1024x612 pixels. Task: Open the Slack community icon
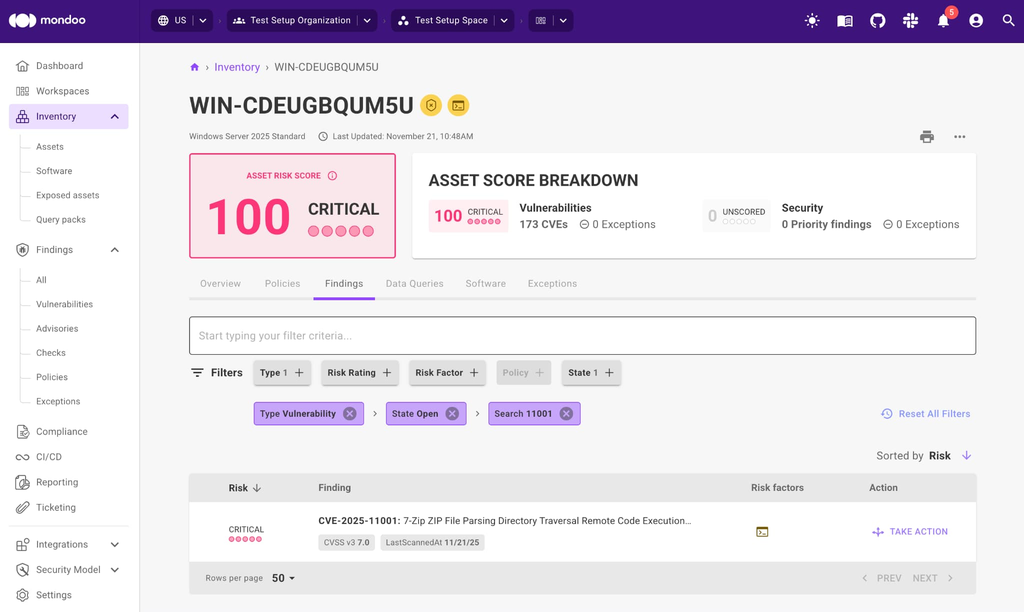910,20
